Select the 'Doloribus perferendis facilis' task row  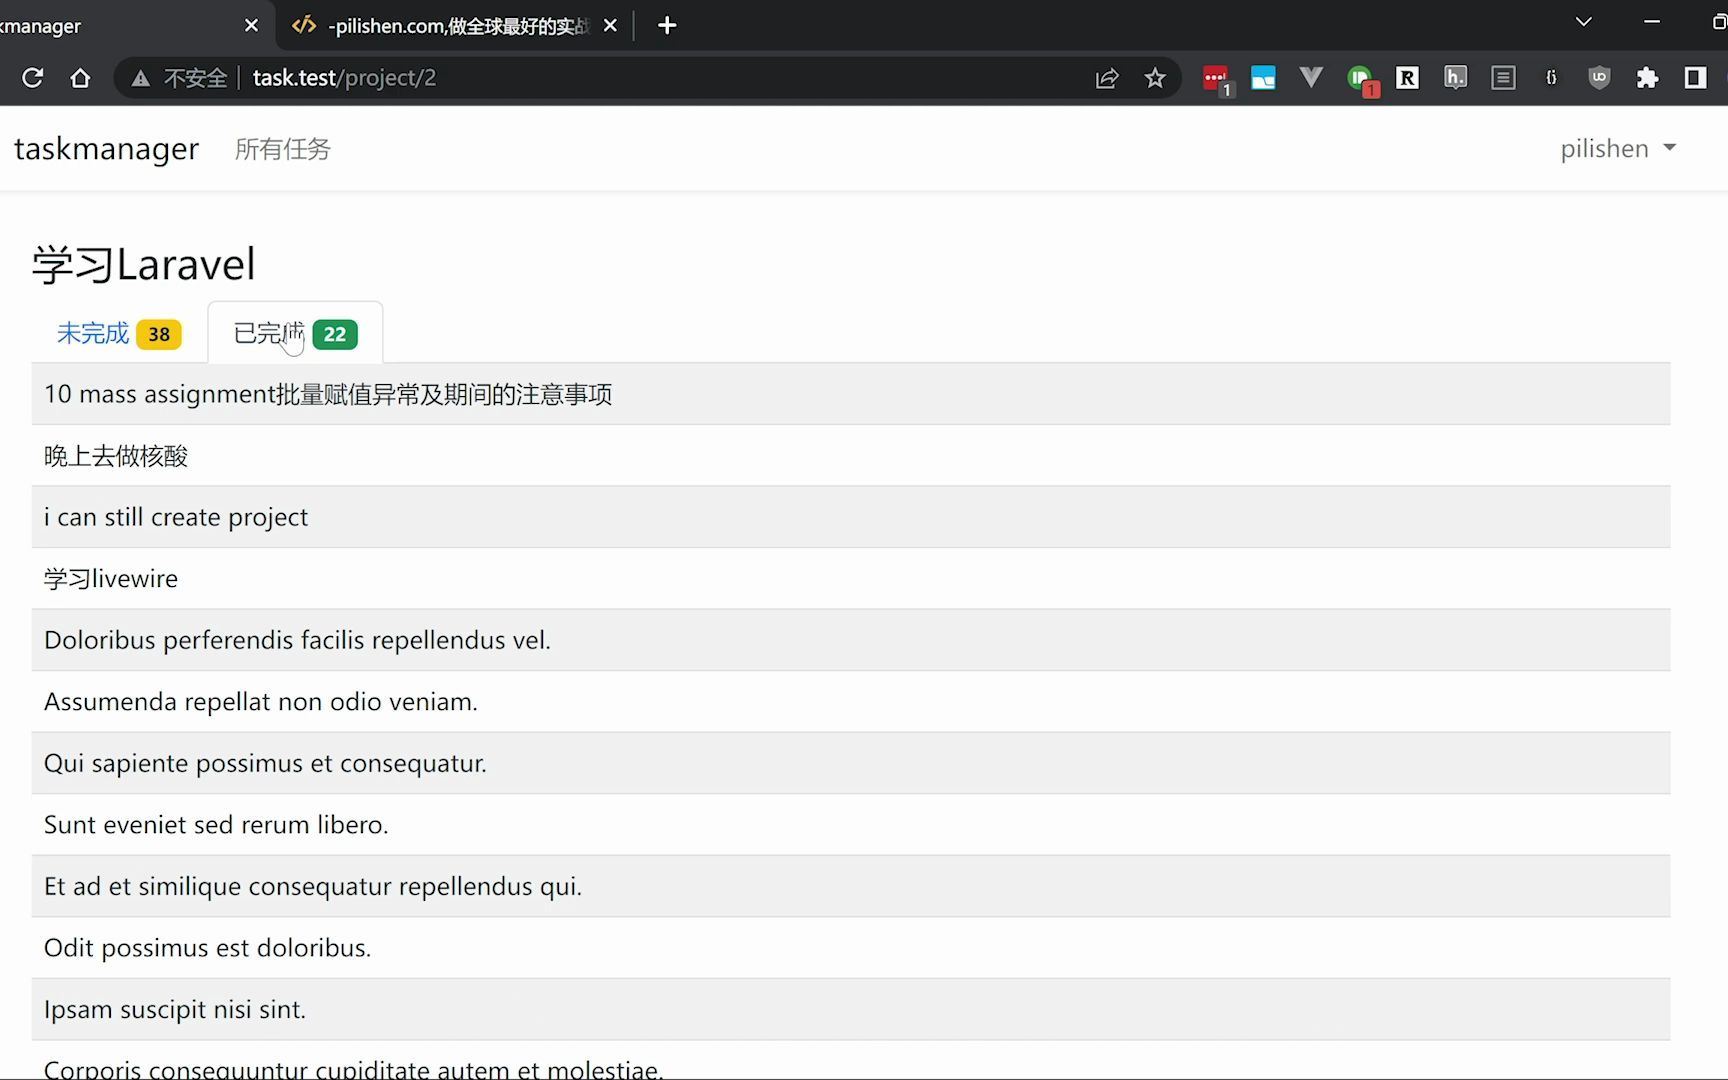click(x=851, y=640)
